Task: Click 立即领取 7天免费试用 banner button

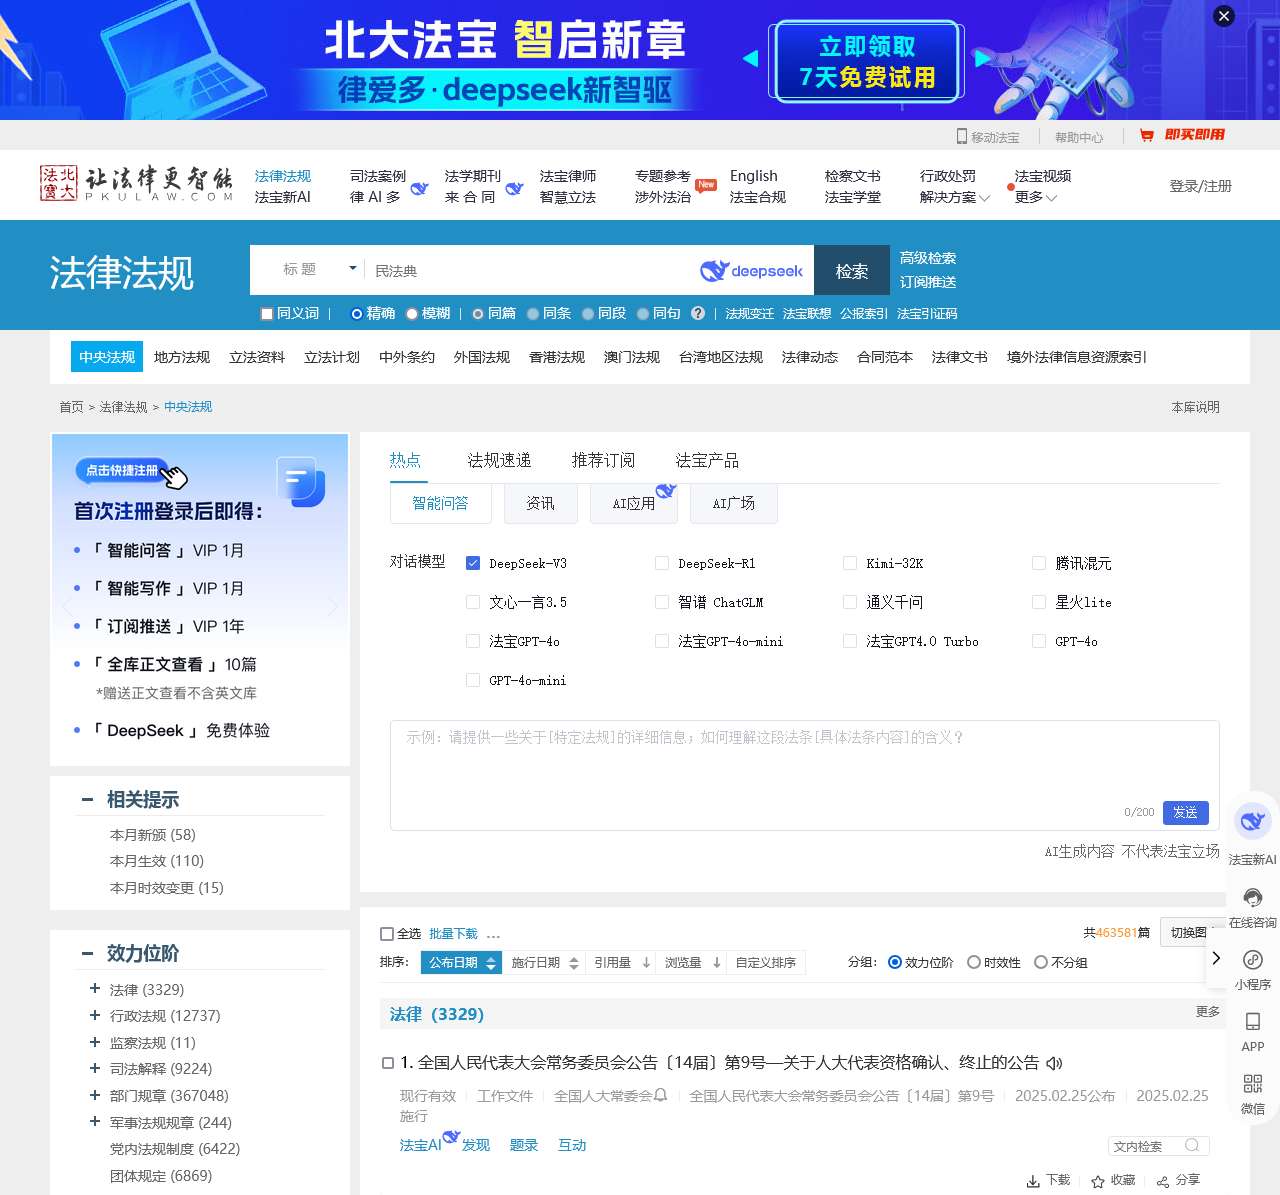Action: coord(867,61)
